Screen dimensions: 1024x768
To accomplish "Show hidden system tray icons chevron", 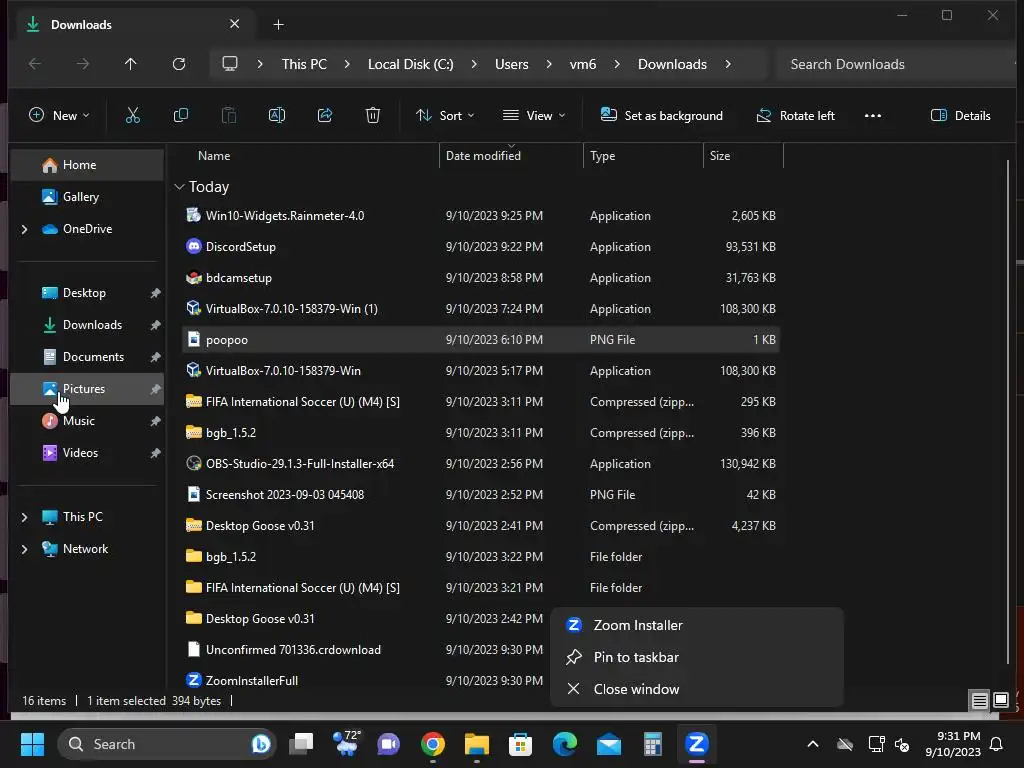I will pos(813,744).
